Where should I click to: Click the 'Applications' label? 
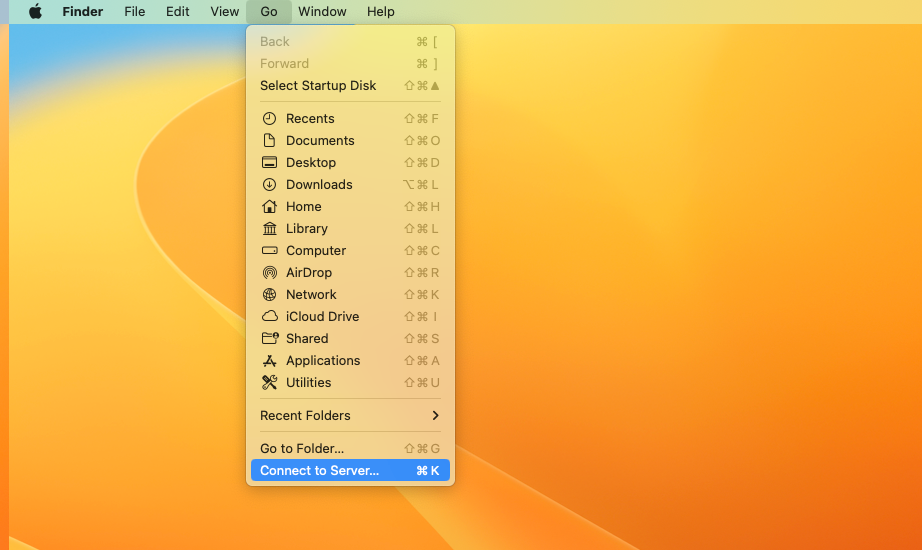coord(323,360)
